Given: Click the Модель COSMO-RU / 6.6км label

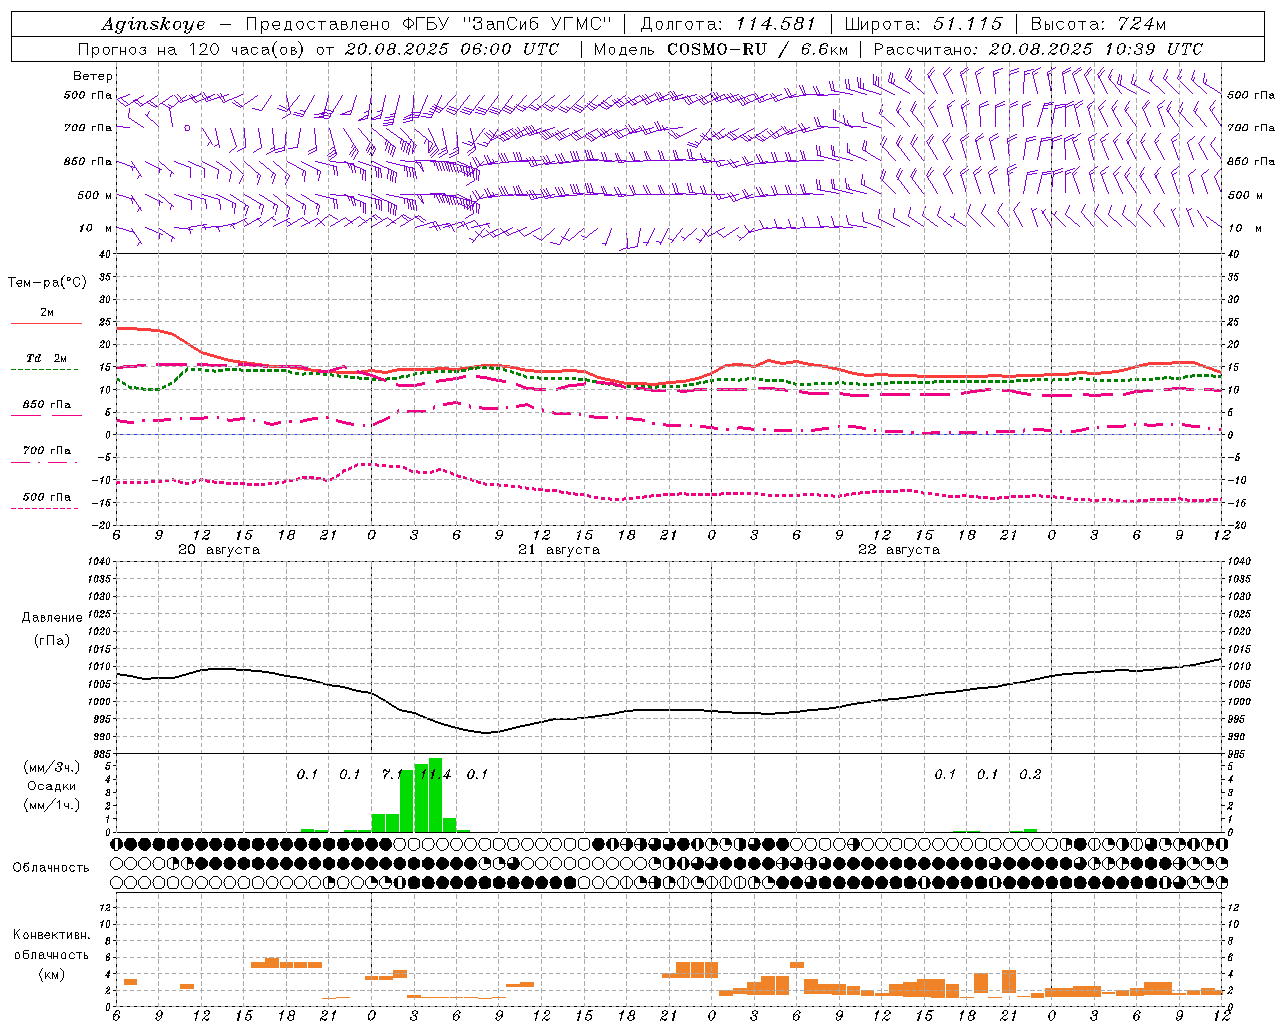Looking at the screenshot, I should coord(721,49).
